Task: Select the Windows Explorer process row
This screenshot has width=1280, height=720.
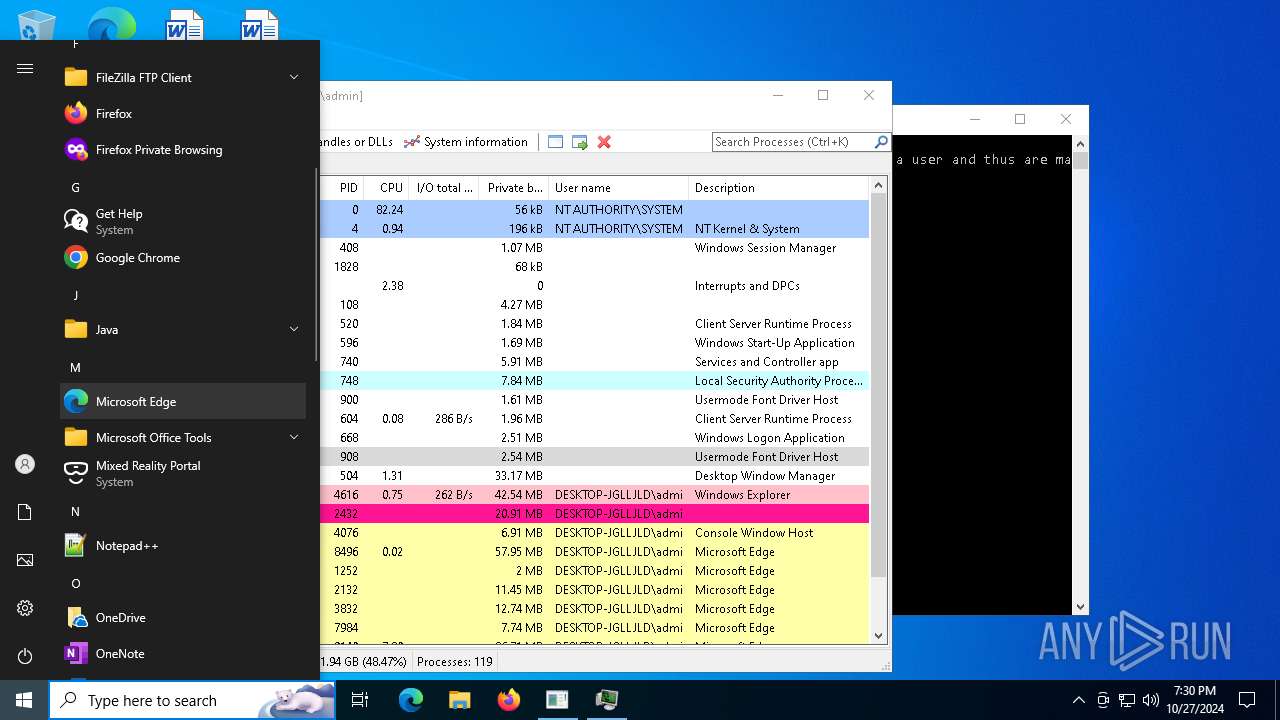Action: [x=595, y=495]
